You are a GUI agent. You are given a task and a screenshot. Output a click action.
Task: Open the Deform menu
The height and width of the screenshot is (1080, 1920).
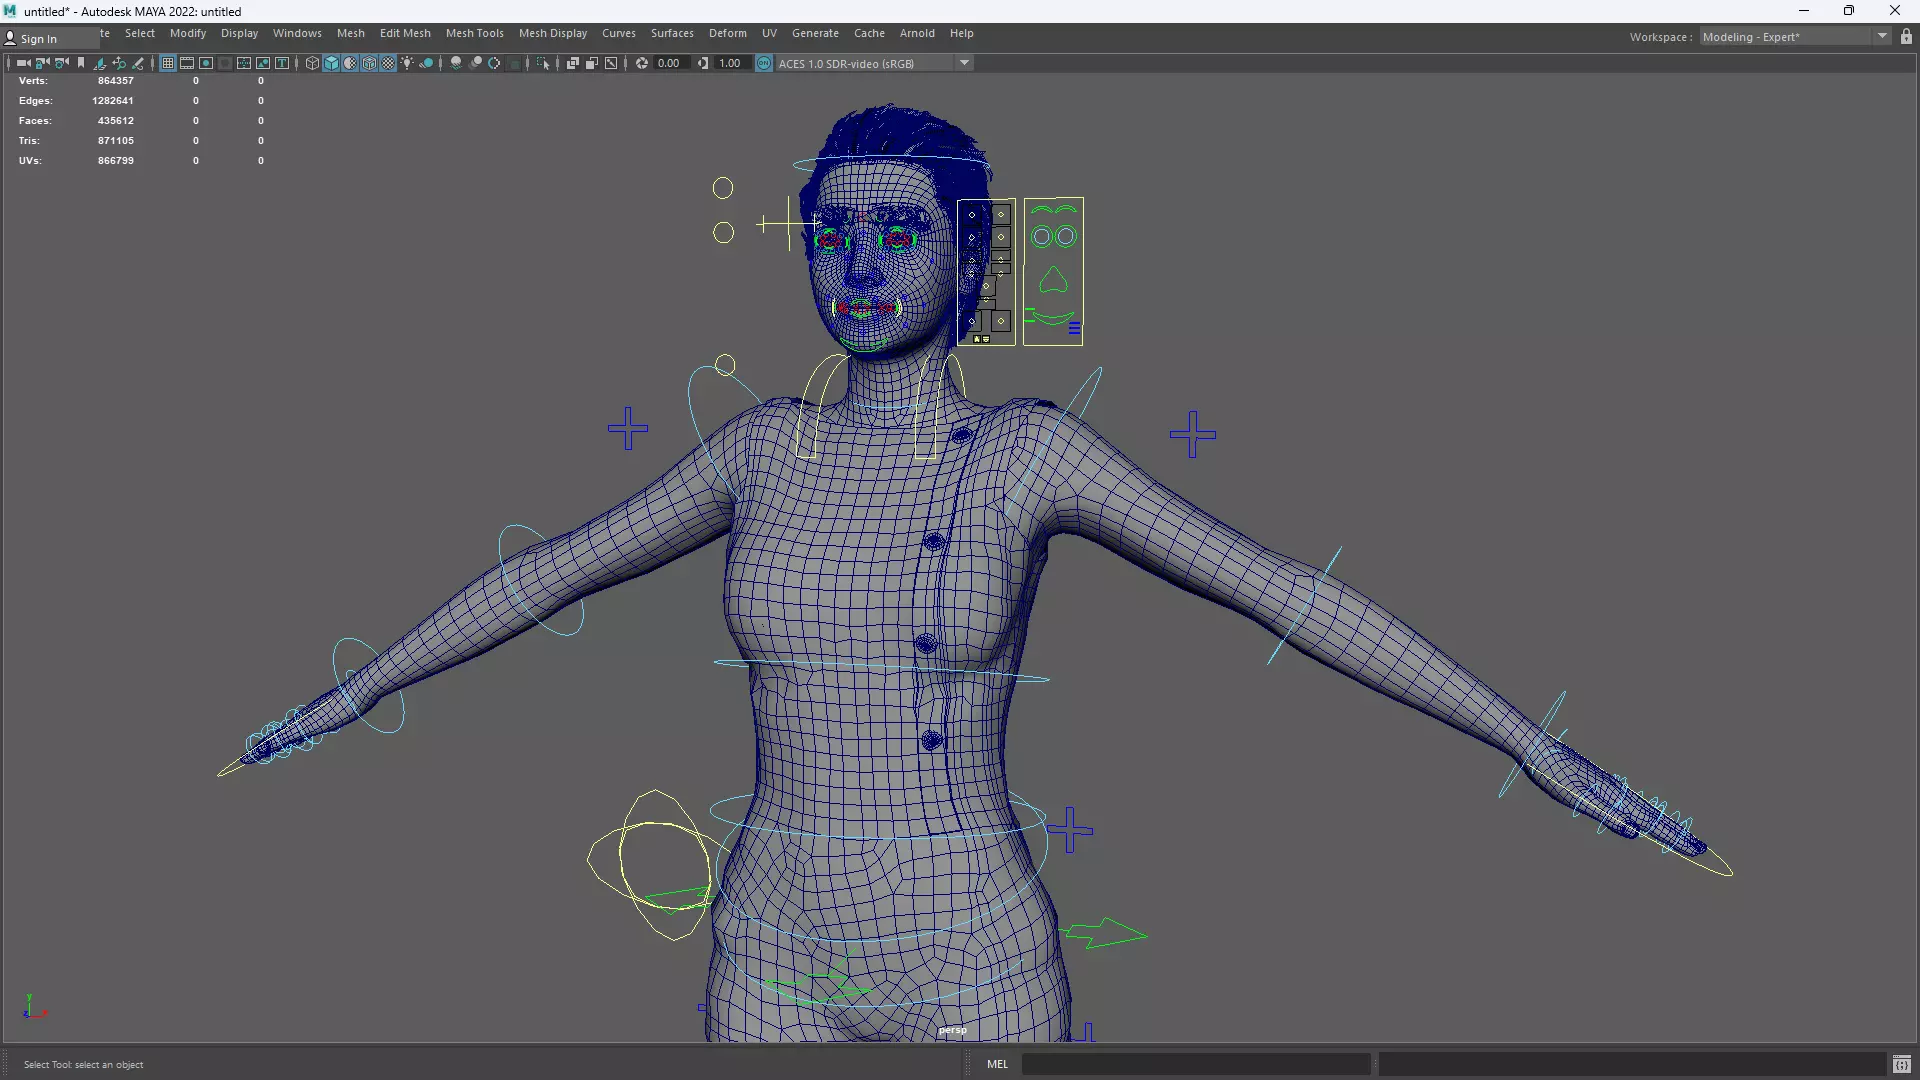(x=727, y=33)
